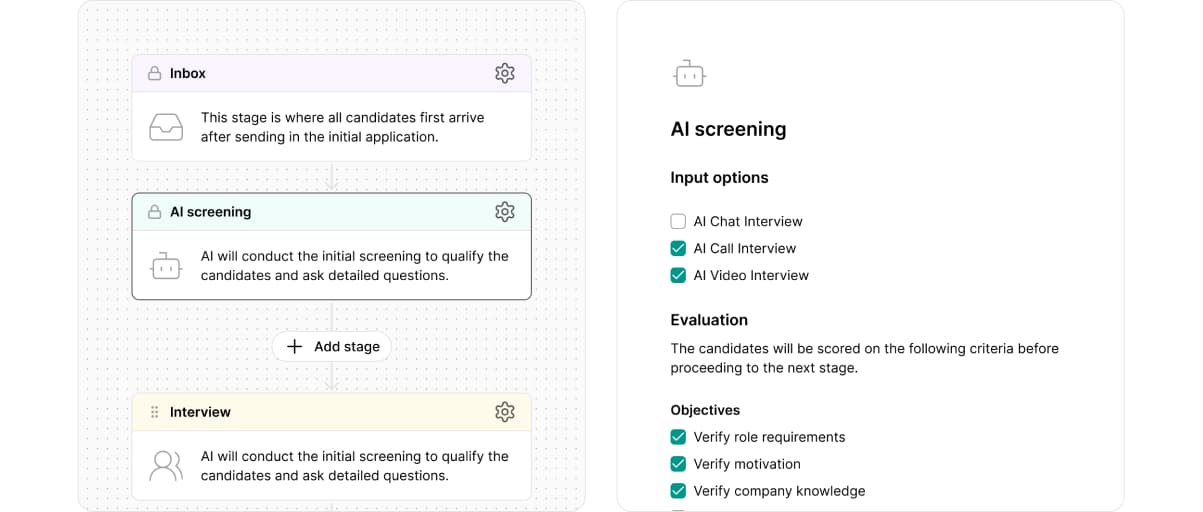Select the Inbox stage header
This screenshot has width=1203, height=512.
click(331, 73)
